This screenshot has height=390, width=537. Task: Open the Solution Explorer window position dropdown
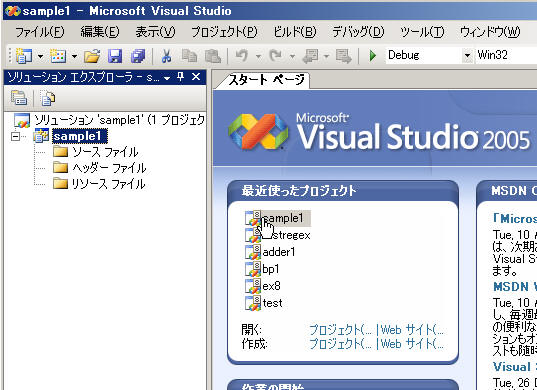[x=167, y=78]
